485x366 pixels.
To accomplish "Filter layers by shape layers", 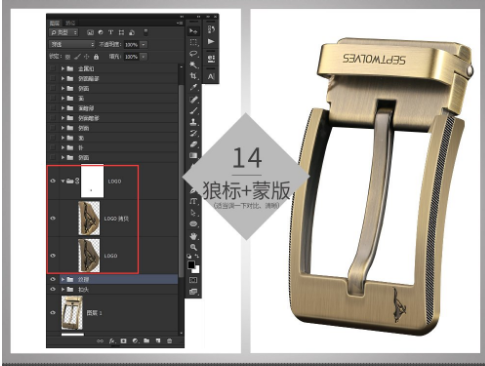I will tap(121, 32).
